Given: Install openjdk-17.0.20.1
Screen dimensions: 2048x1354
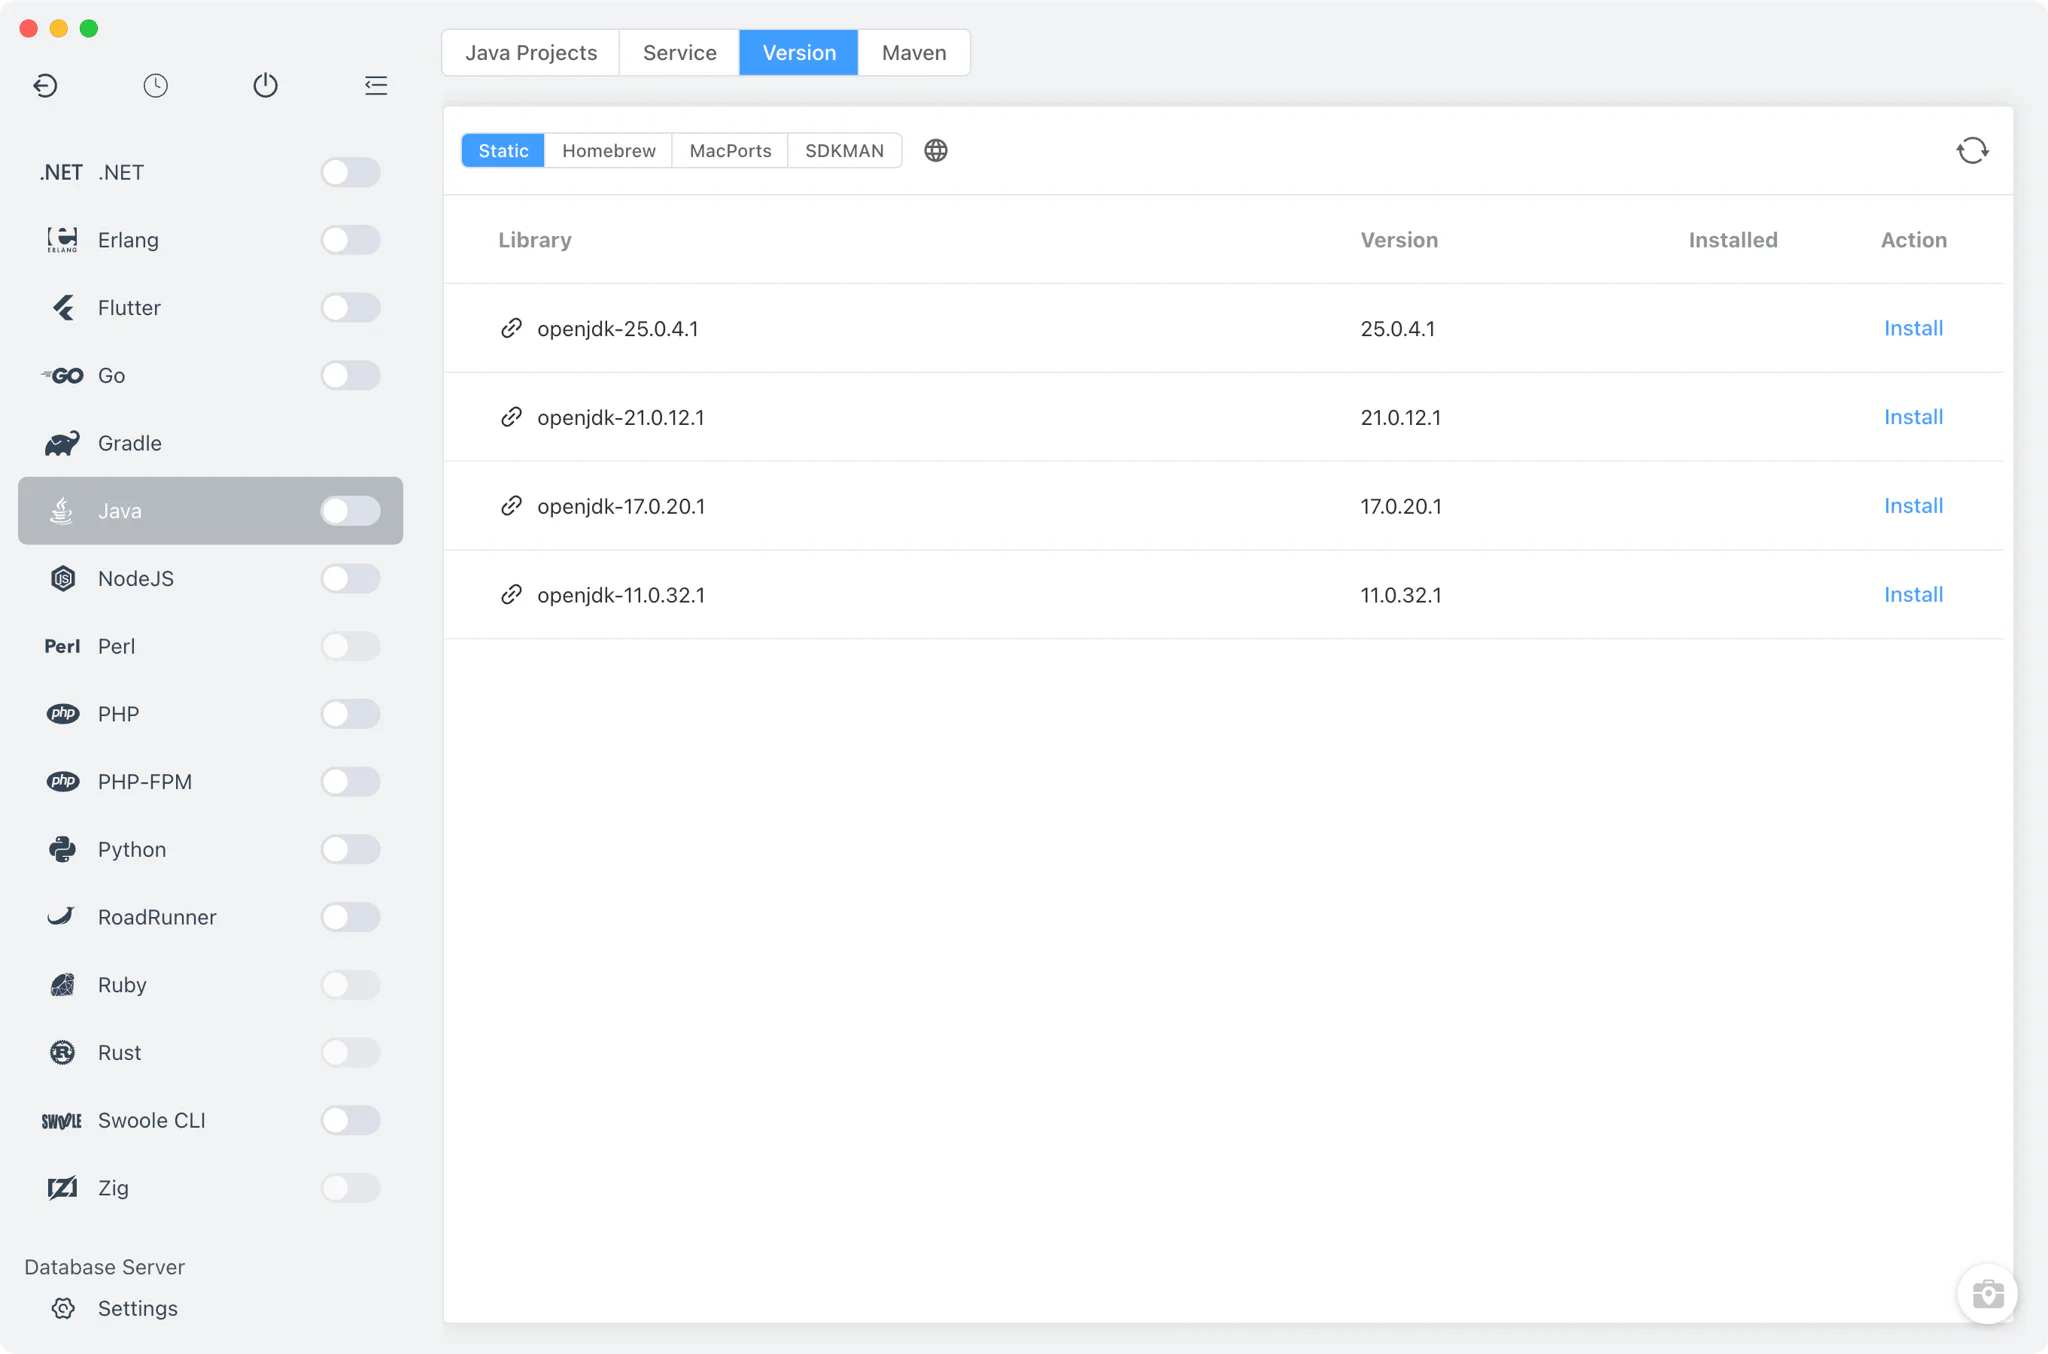Looking at the screenshot, I should coord(1913,506).
